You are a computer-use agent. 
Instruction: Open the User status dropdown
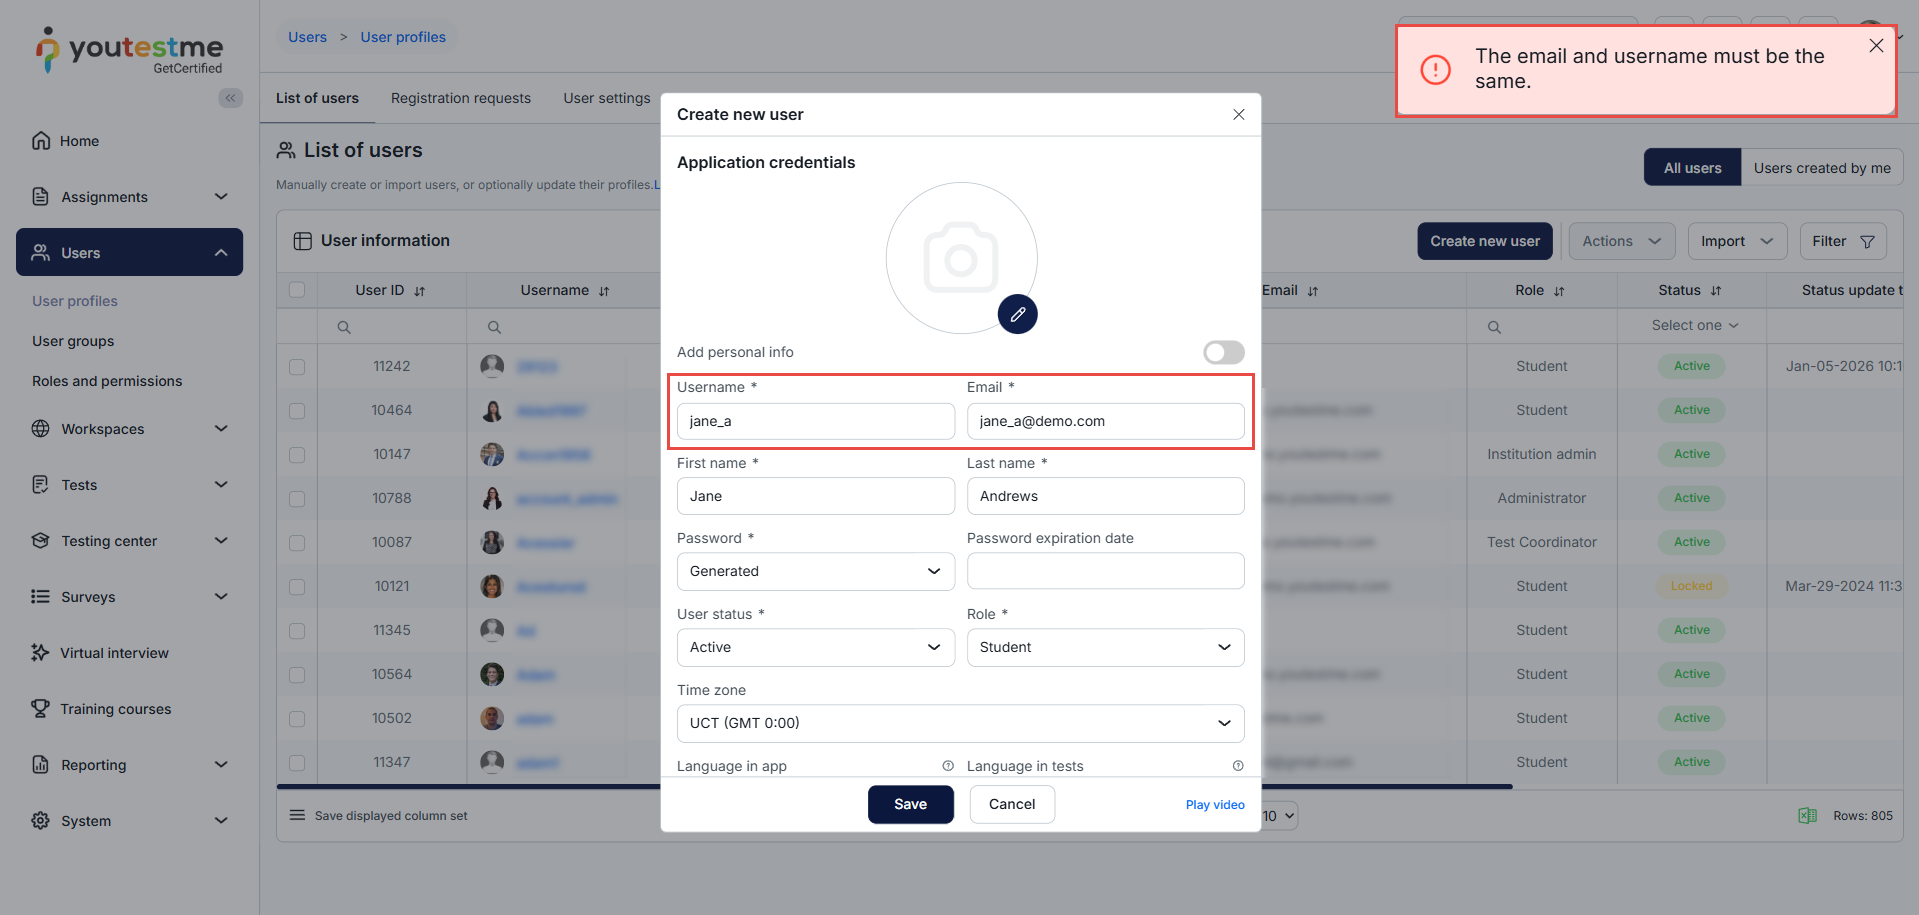pyautogui.click(x=816, y=648)
